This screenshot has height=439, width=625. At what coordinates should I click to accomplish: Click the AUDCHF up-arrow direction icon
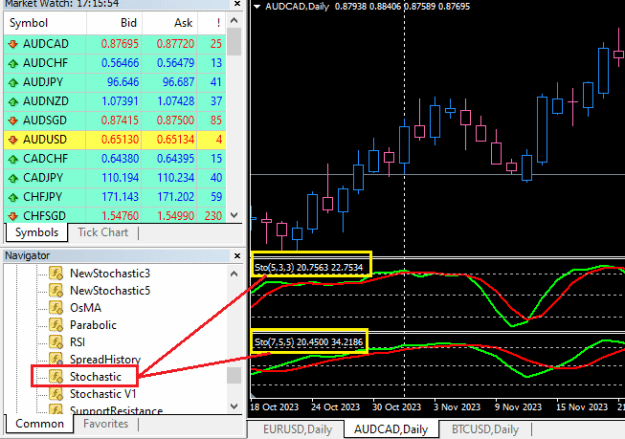(13, 63)
